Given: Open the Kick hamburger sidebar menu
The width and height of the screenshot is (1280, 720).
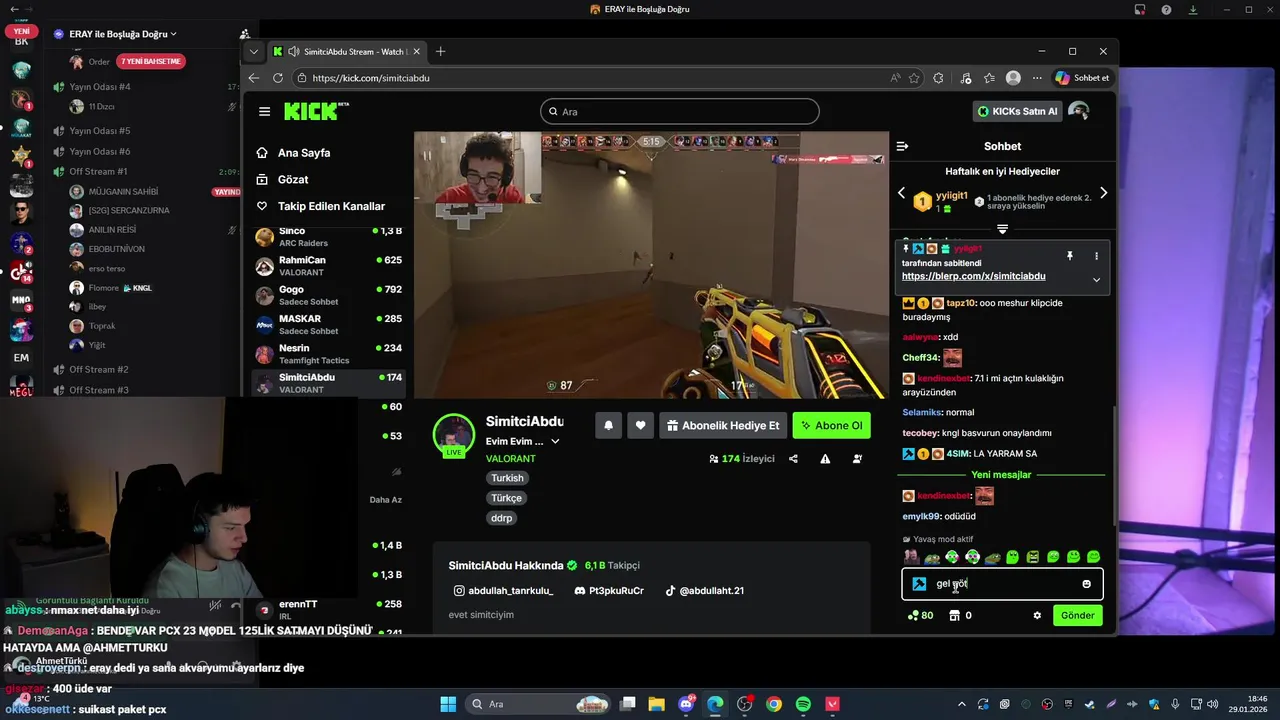Looking at the screenshot, I should click(x=264, y=112).
